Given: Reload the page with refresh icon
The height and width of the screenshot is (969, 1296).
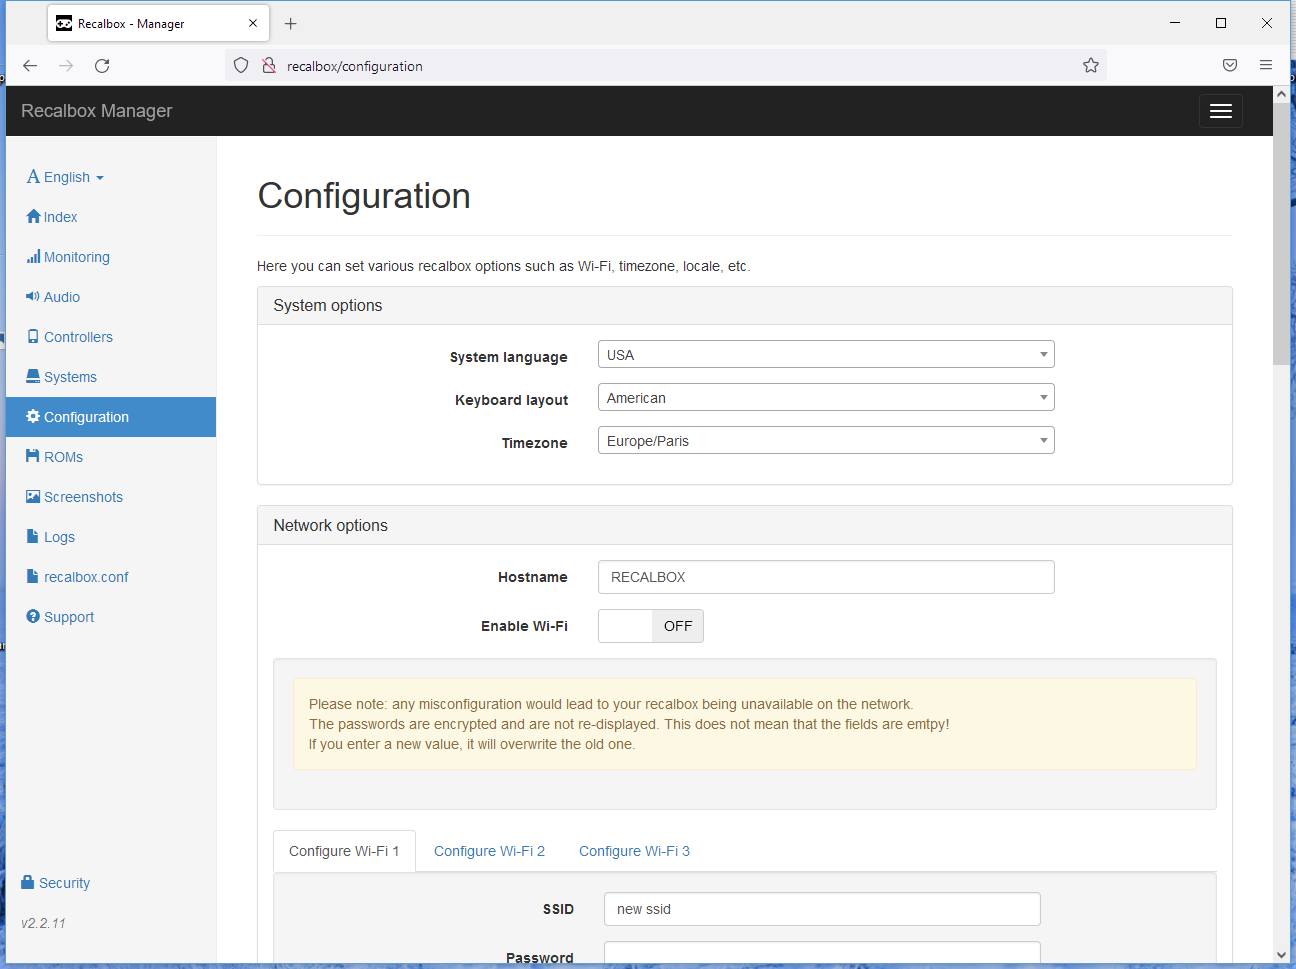Looking at the screenshot, I should tap(102, 66).
